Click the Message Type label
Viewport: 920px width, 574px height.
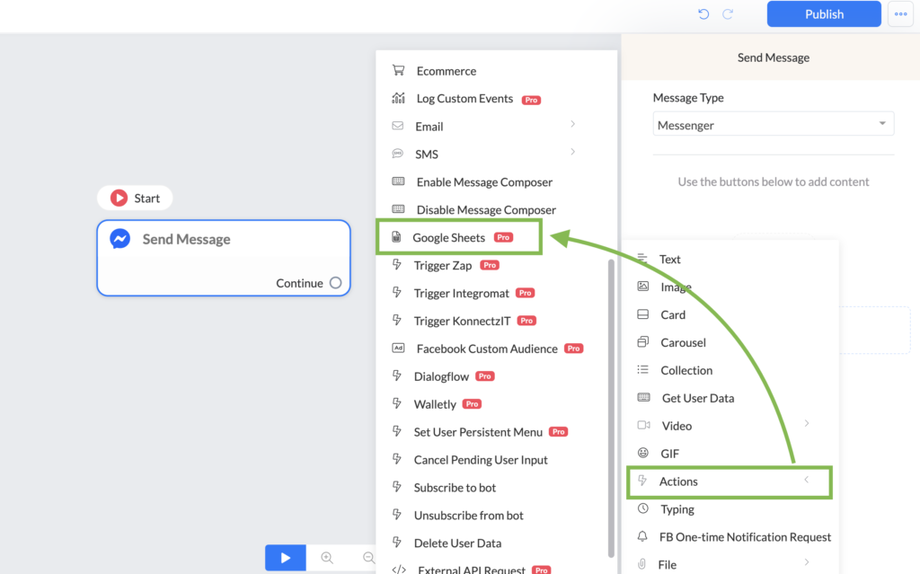pos(688,97)
